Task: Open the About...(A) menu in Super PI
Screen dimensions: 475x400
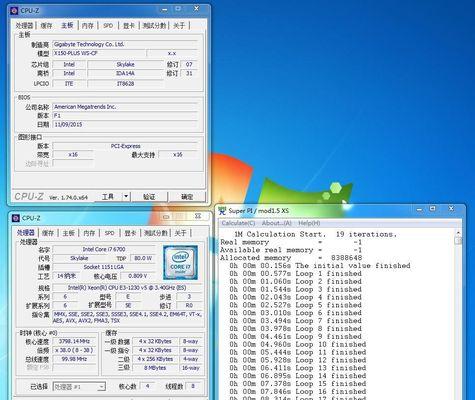Action: (276, 223)
